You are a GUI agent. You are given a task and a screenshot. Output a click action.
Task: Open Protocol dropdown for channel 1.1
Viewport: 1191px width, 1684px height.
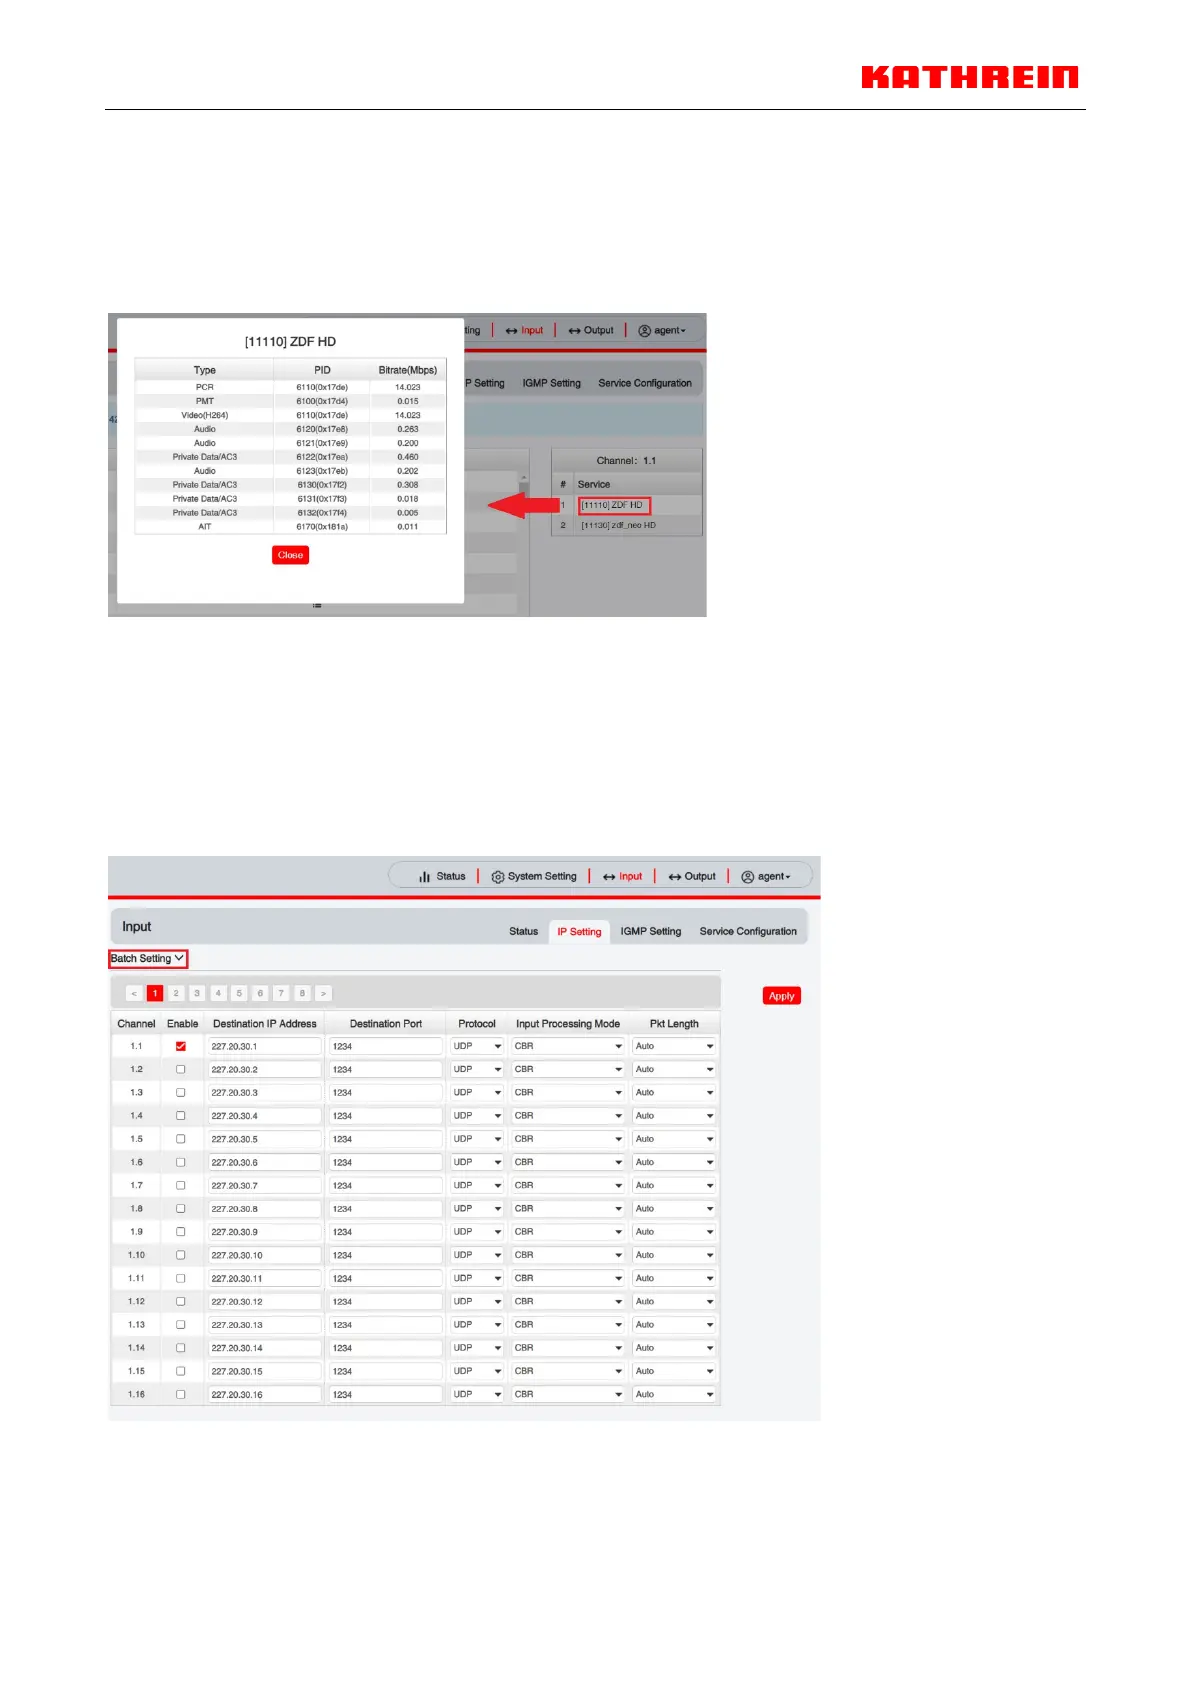click(477, 1047)
